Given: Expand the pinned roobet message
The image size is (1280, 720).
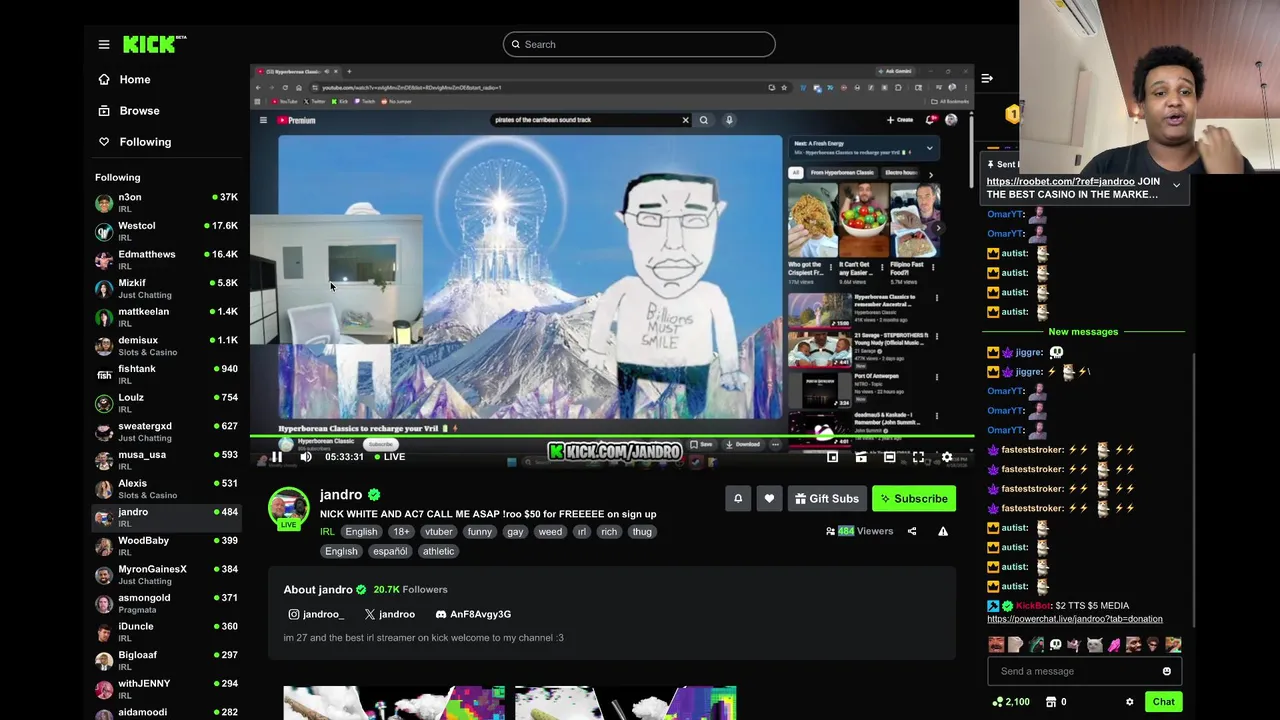Looking at the screenshot, I should coord(1176,186).
